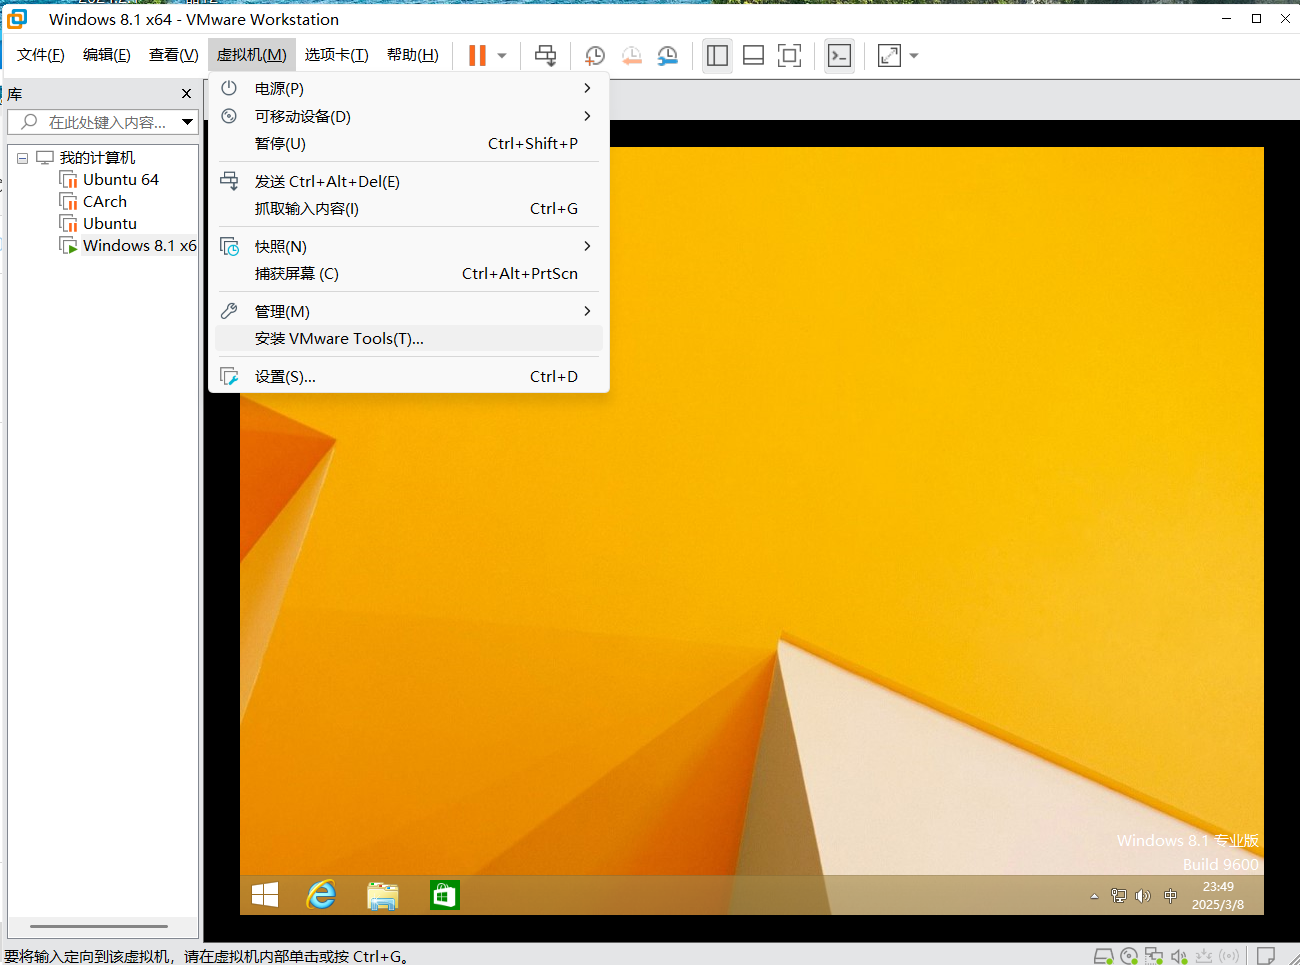Click the chevron arrow on the 快照(N) row
Screen dimensions: 1300x965
pyautogui.click(x=587, y=246)
